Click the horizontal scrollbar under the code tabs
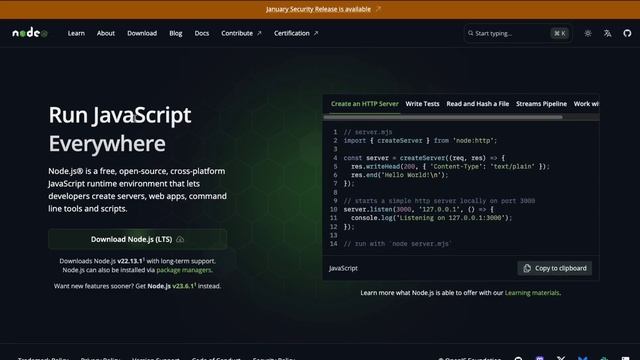This screenshot has width=640, height=360. click(443, 117)
